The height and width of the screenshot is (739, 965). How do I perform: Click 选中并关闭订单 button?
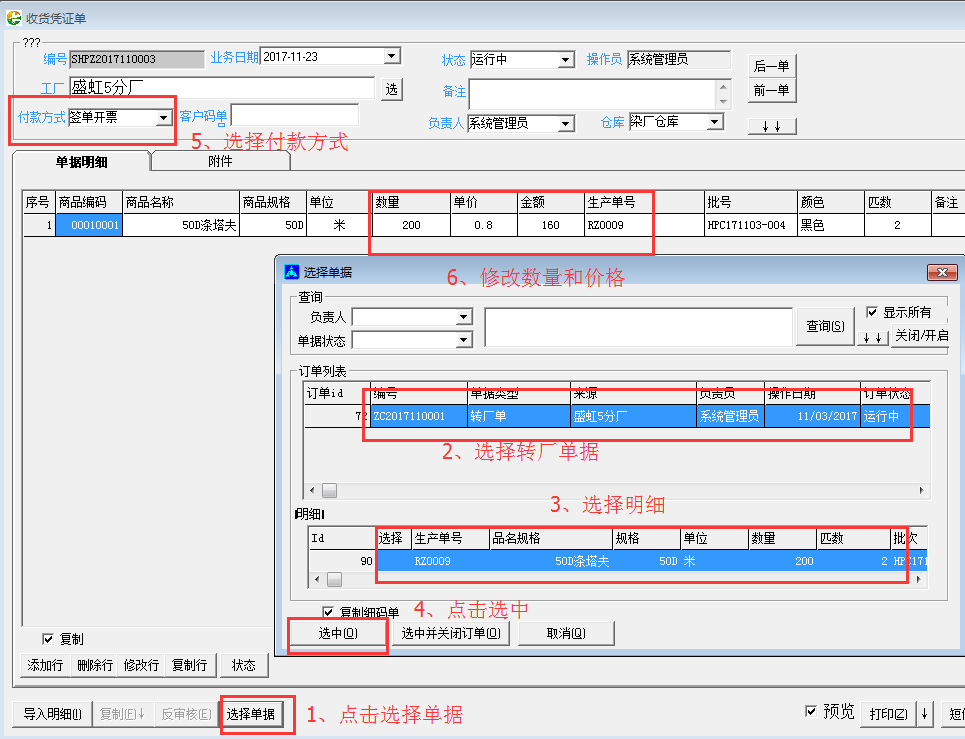451,633
